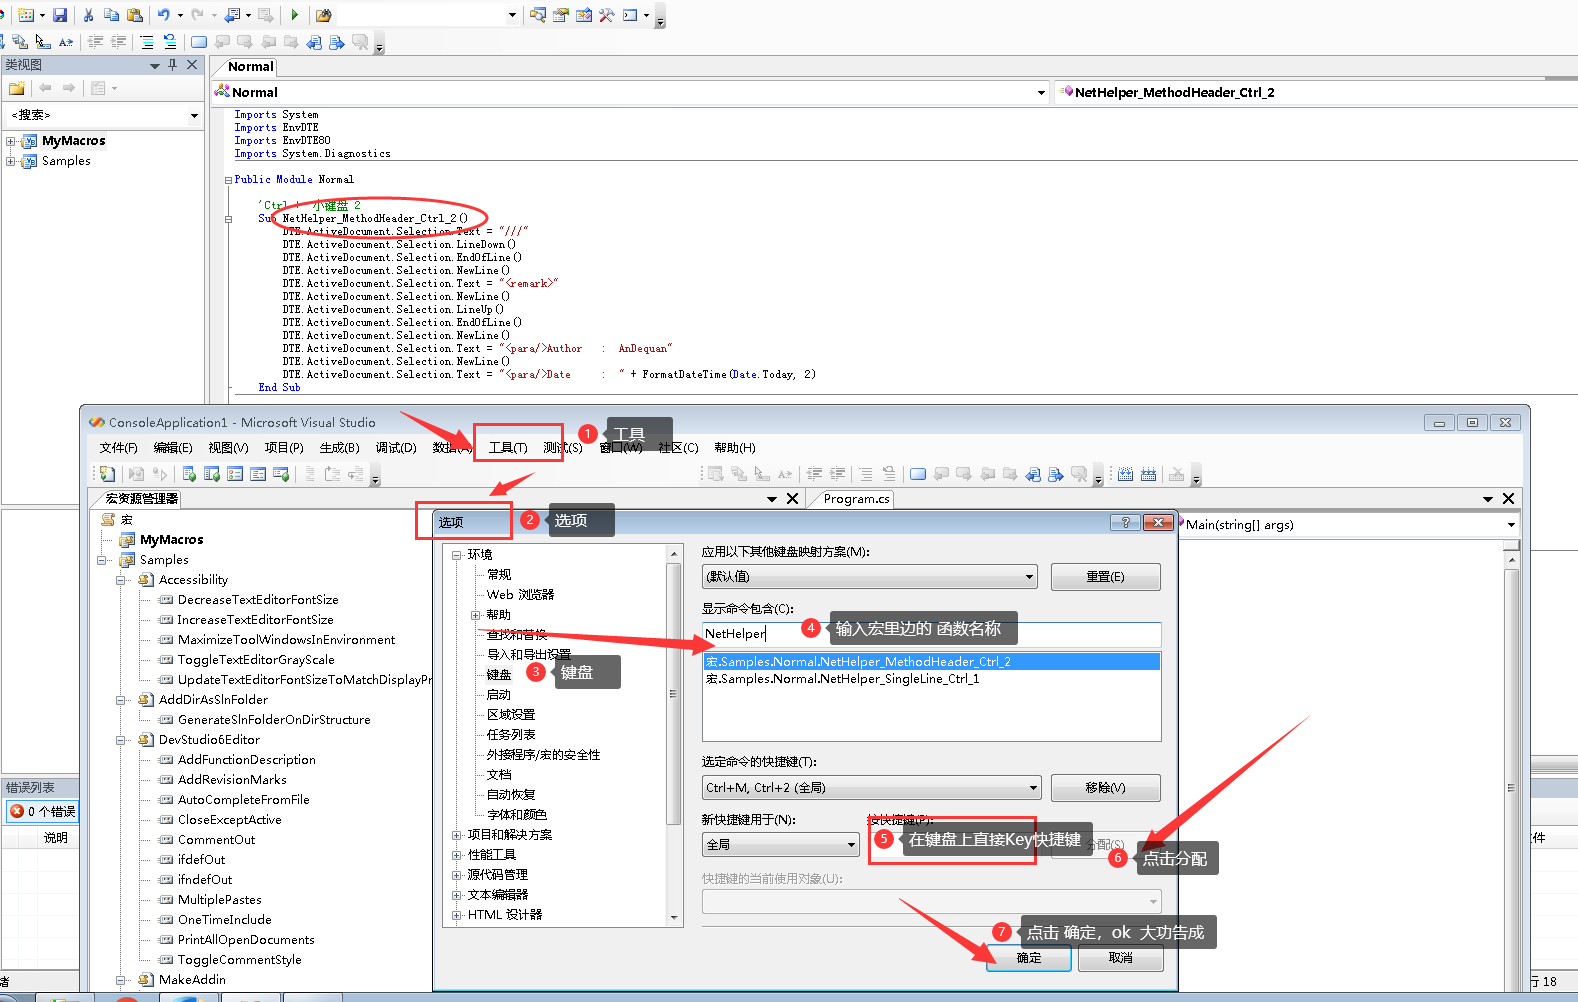The height and width of the screenshot is (1002, 1578).
Task: Switch to the Program.cs tab
Action: tap(856, 499)
